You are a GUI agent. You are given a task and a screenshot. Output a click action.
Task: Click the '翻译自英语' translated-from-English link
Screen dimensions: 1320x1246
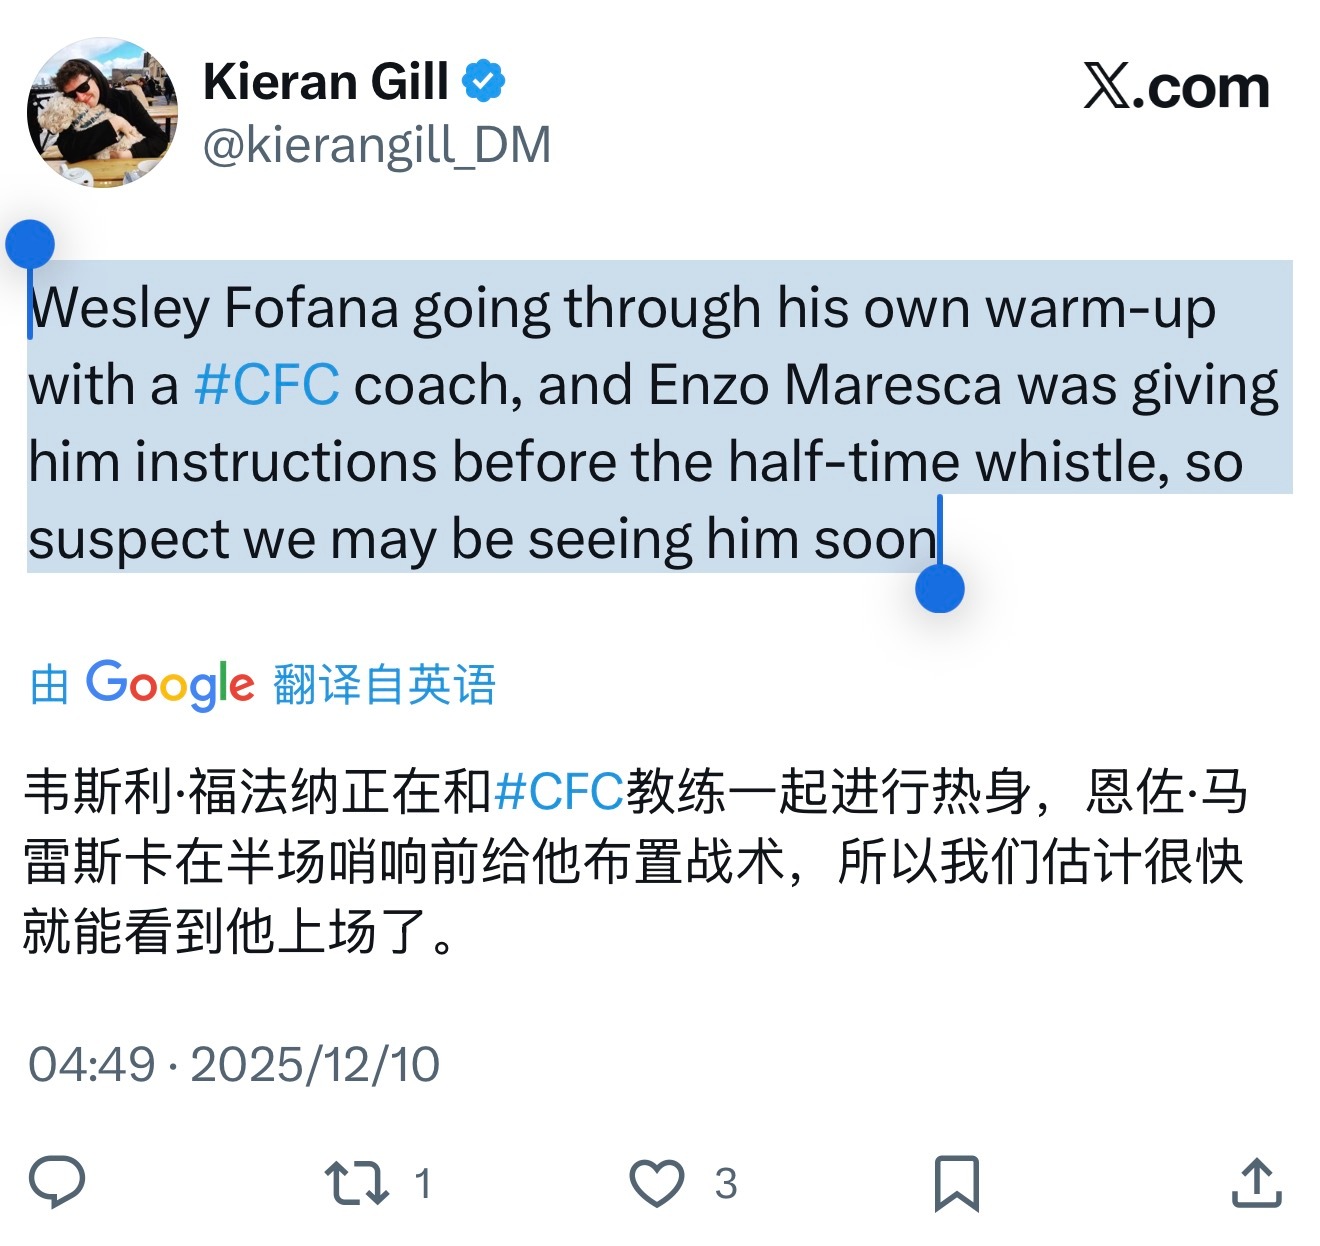click(385, 684)
